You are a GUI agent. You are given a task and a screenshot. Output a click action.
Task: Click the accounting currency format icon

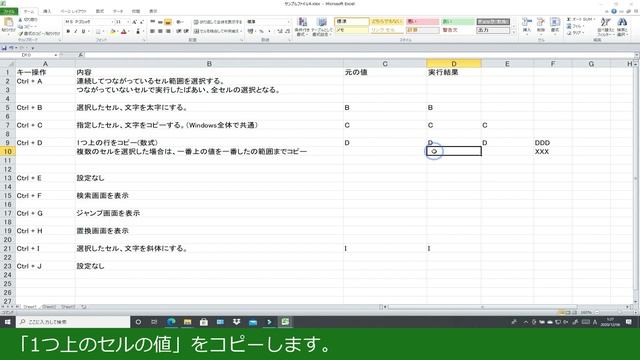click(x=251, y=31)
